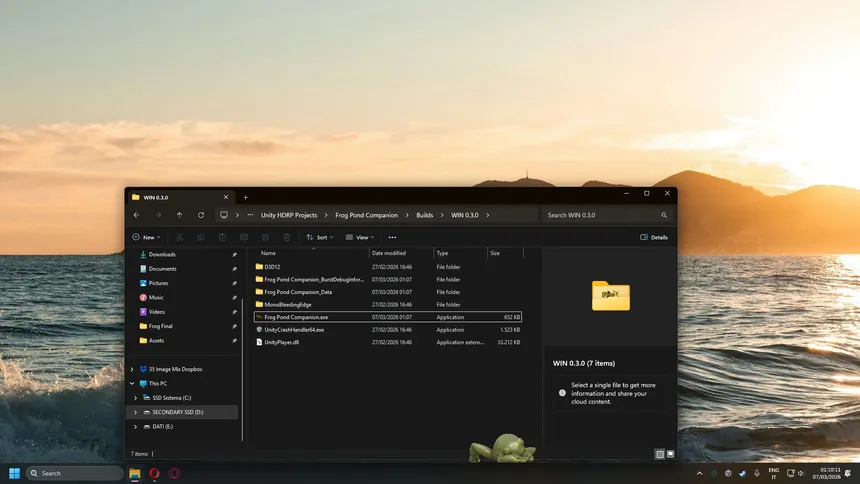Switch to large thumbnails view layout
The height and width of the screenshot is (484, 860).
[670, 454]
